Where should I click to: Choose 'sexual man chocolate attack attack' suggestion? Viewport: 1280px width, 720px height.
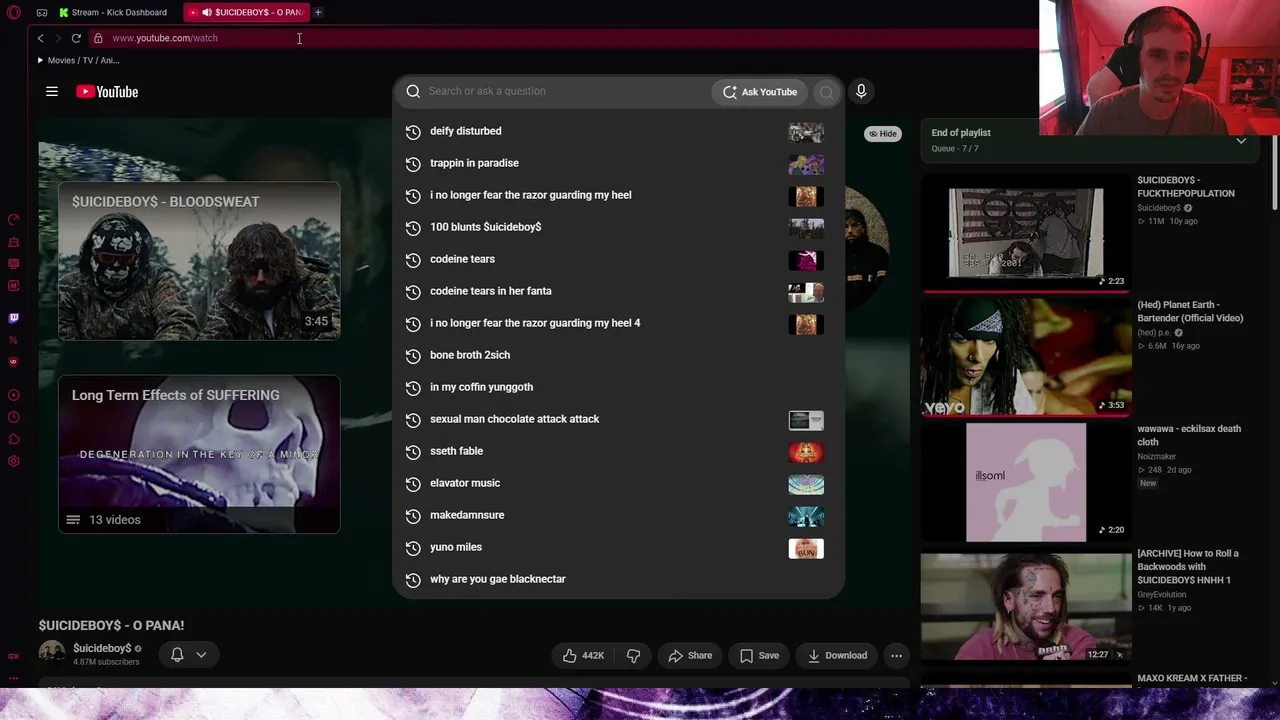coord(618,419)
